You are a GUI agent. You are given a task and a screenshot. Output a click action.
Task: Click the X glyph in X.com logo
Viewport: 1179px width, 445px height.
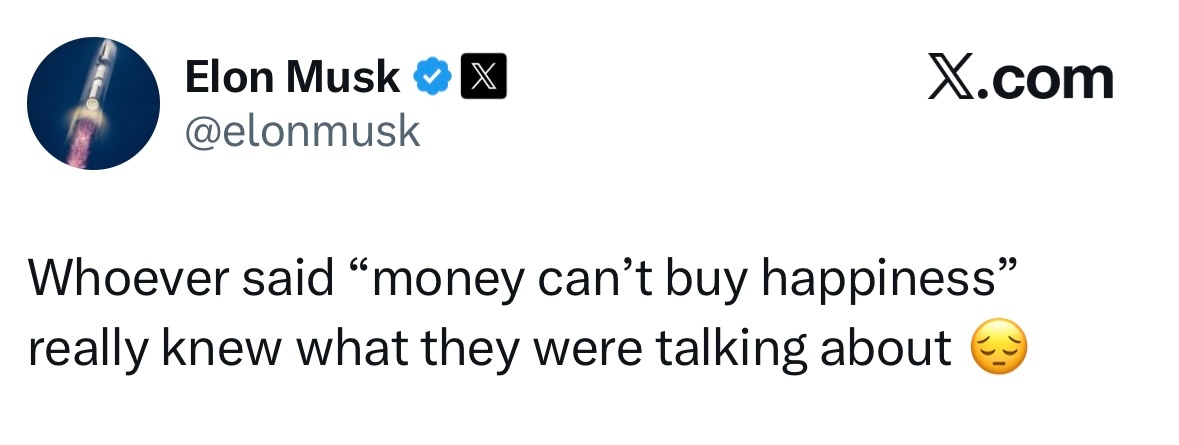[x=948, y=79]
